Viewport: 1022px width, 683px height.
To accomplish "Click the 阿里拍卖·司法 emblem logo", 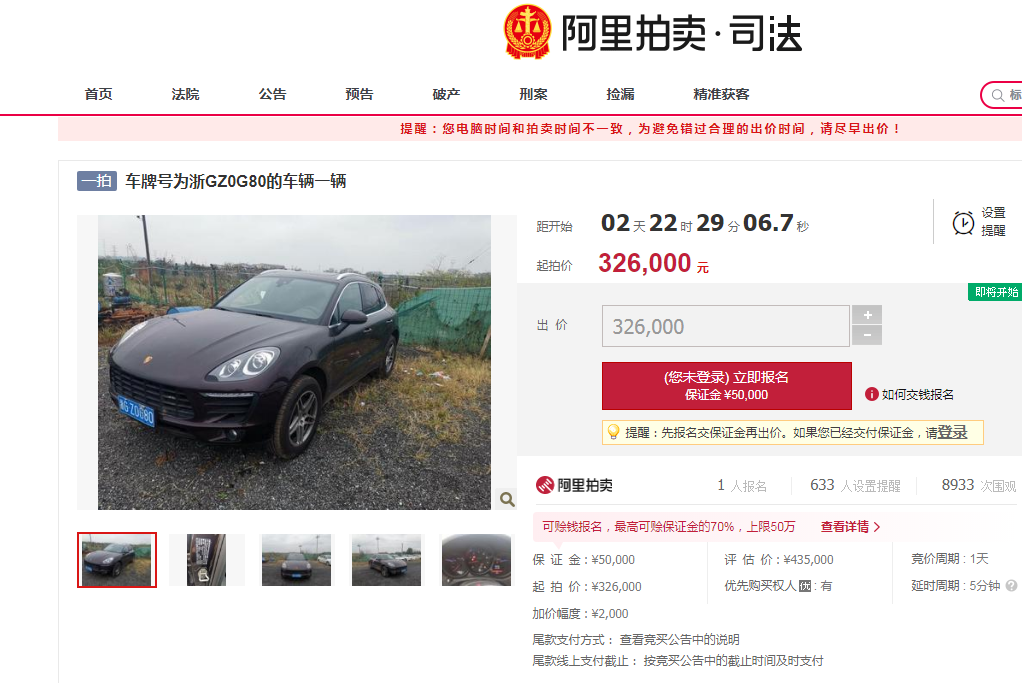I will point(527,33).
